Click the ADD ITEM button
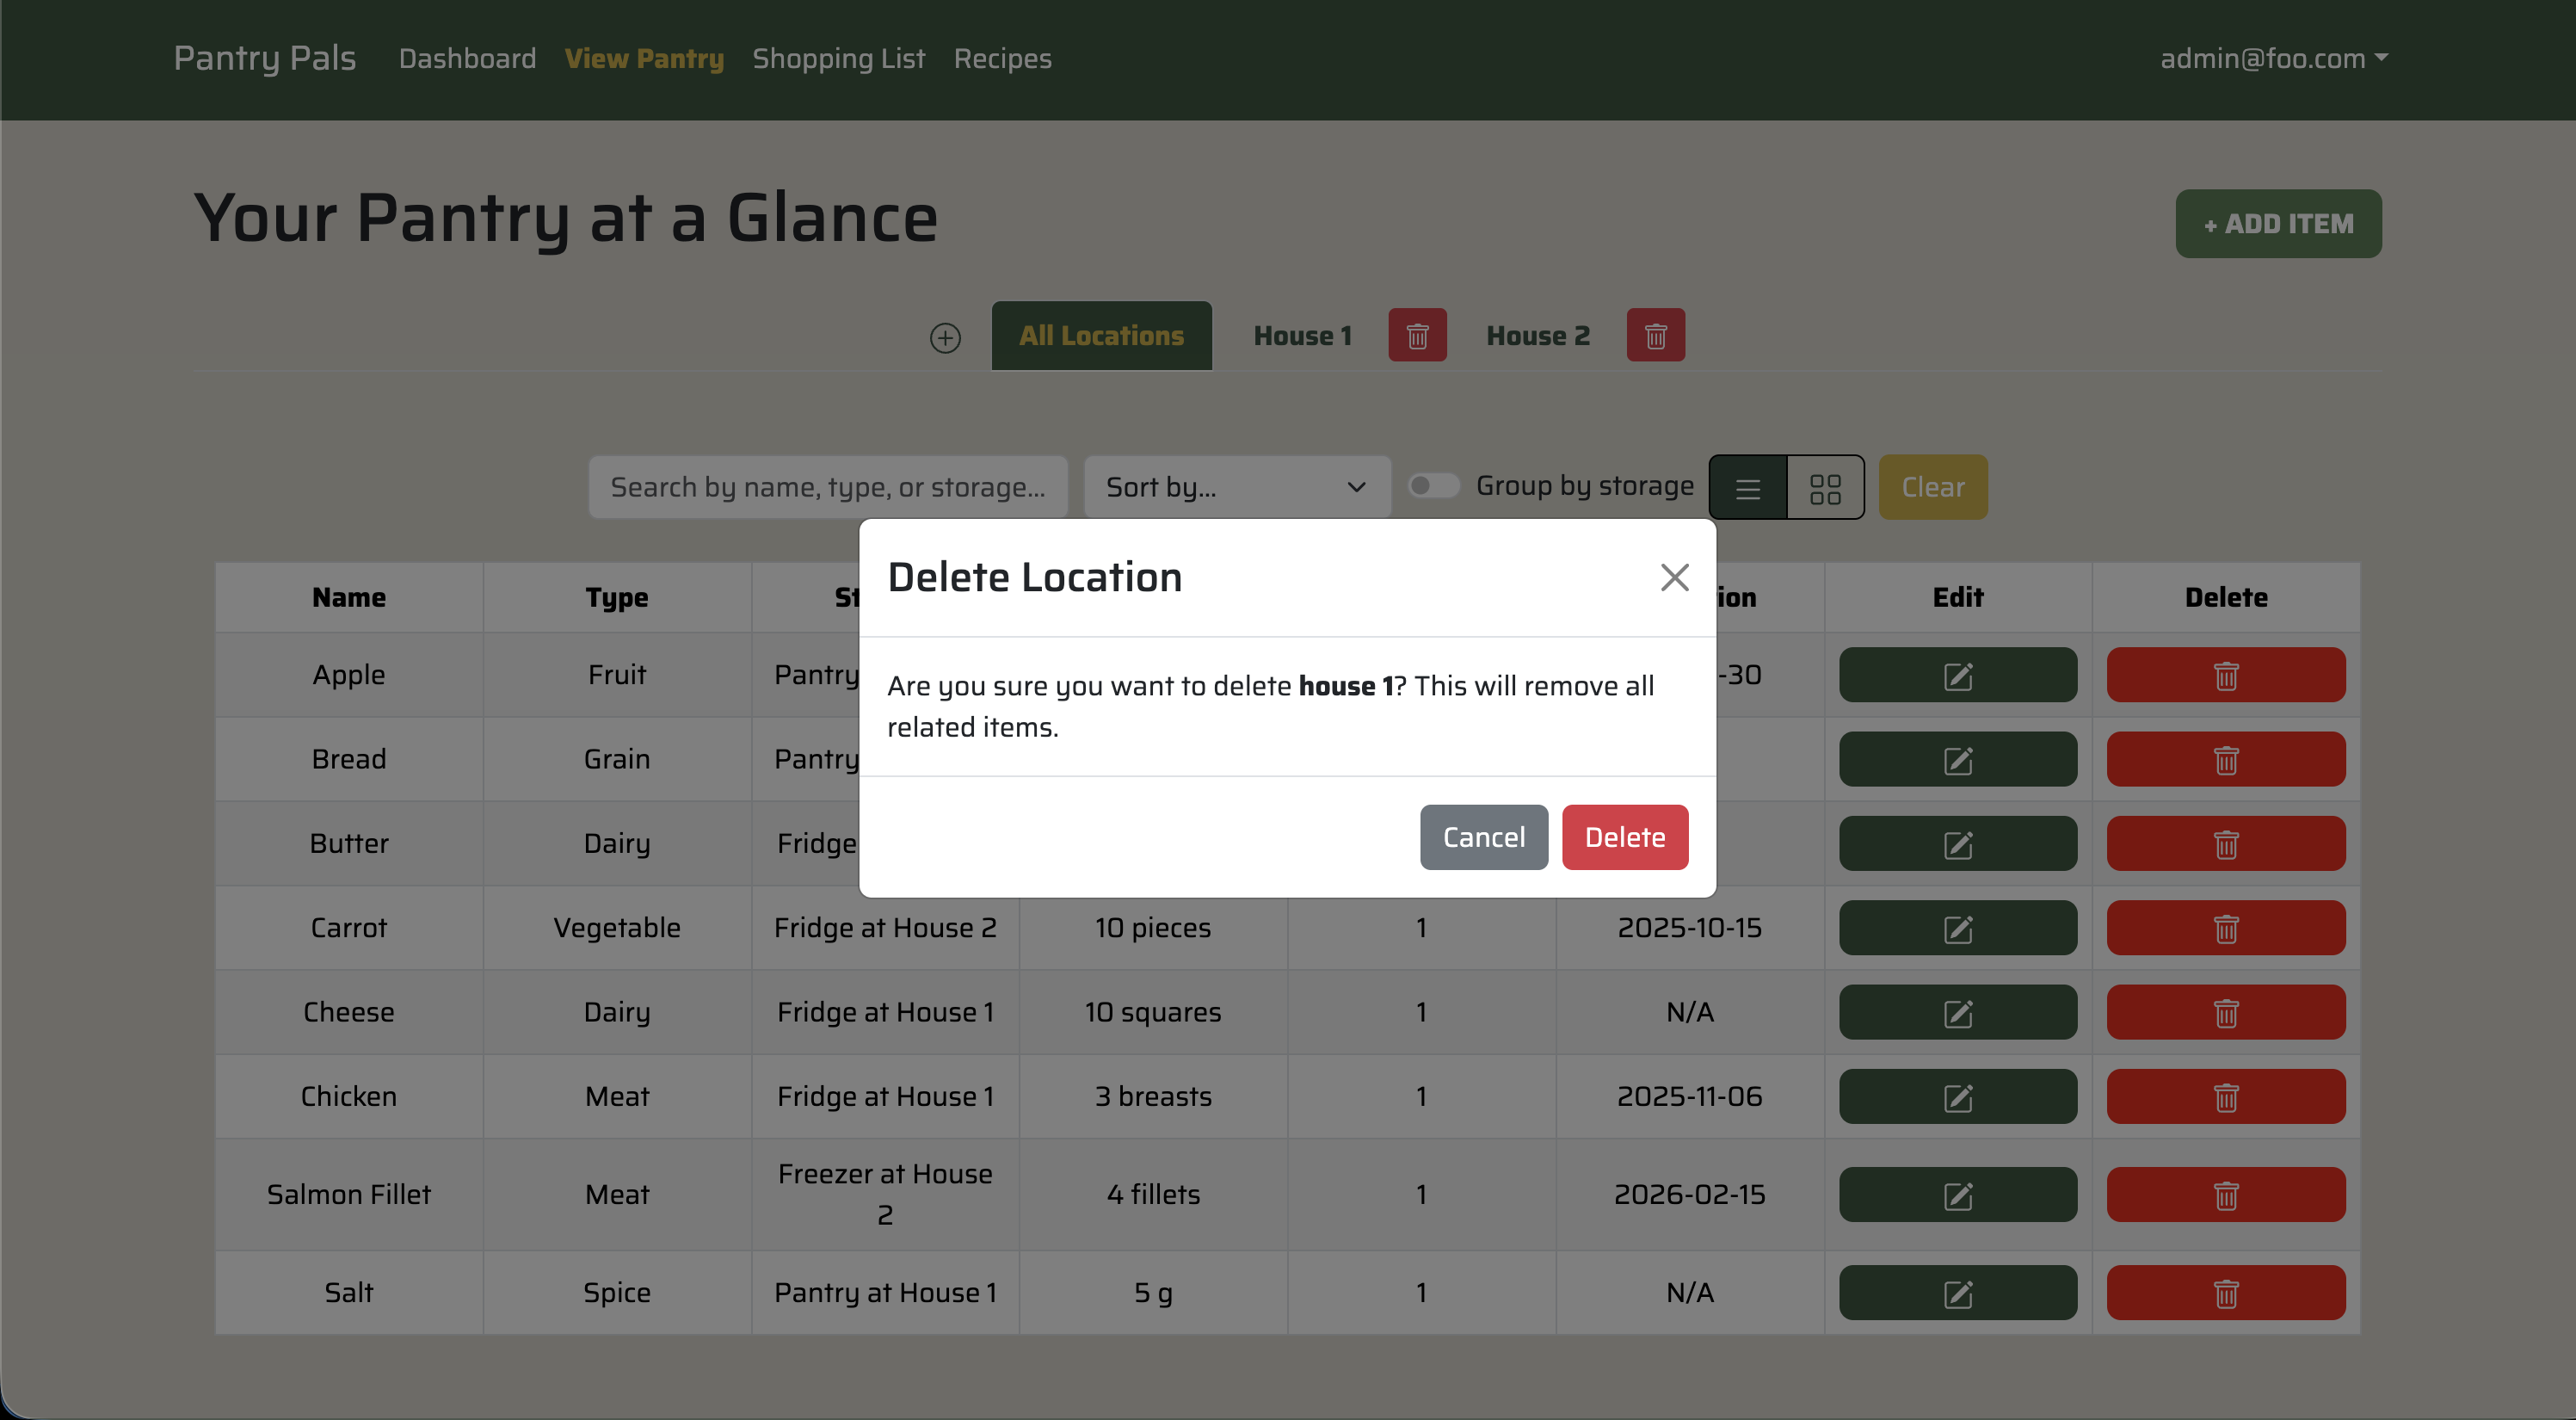The width and height of the screenshot is (2576, 1420). click(x=2278, y=223)
